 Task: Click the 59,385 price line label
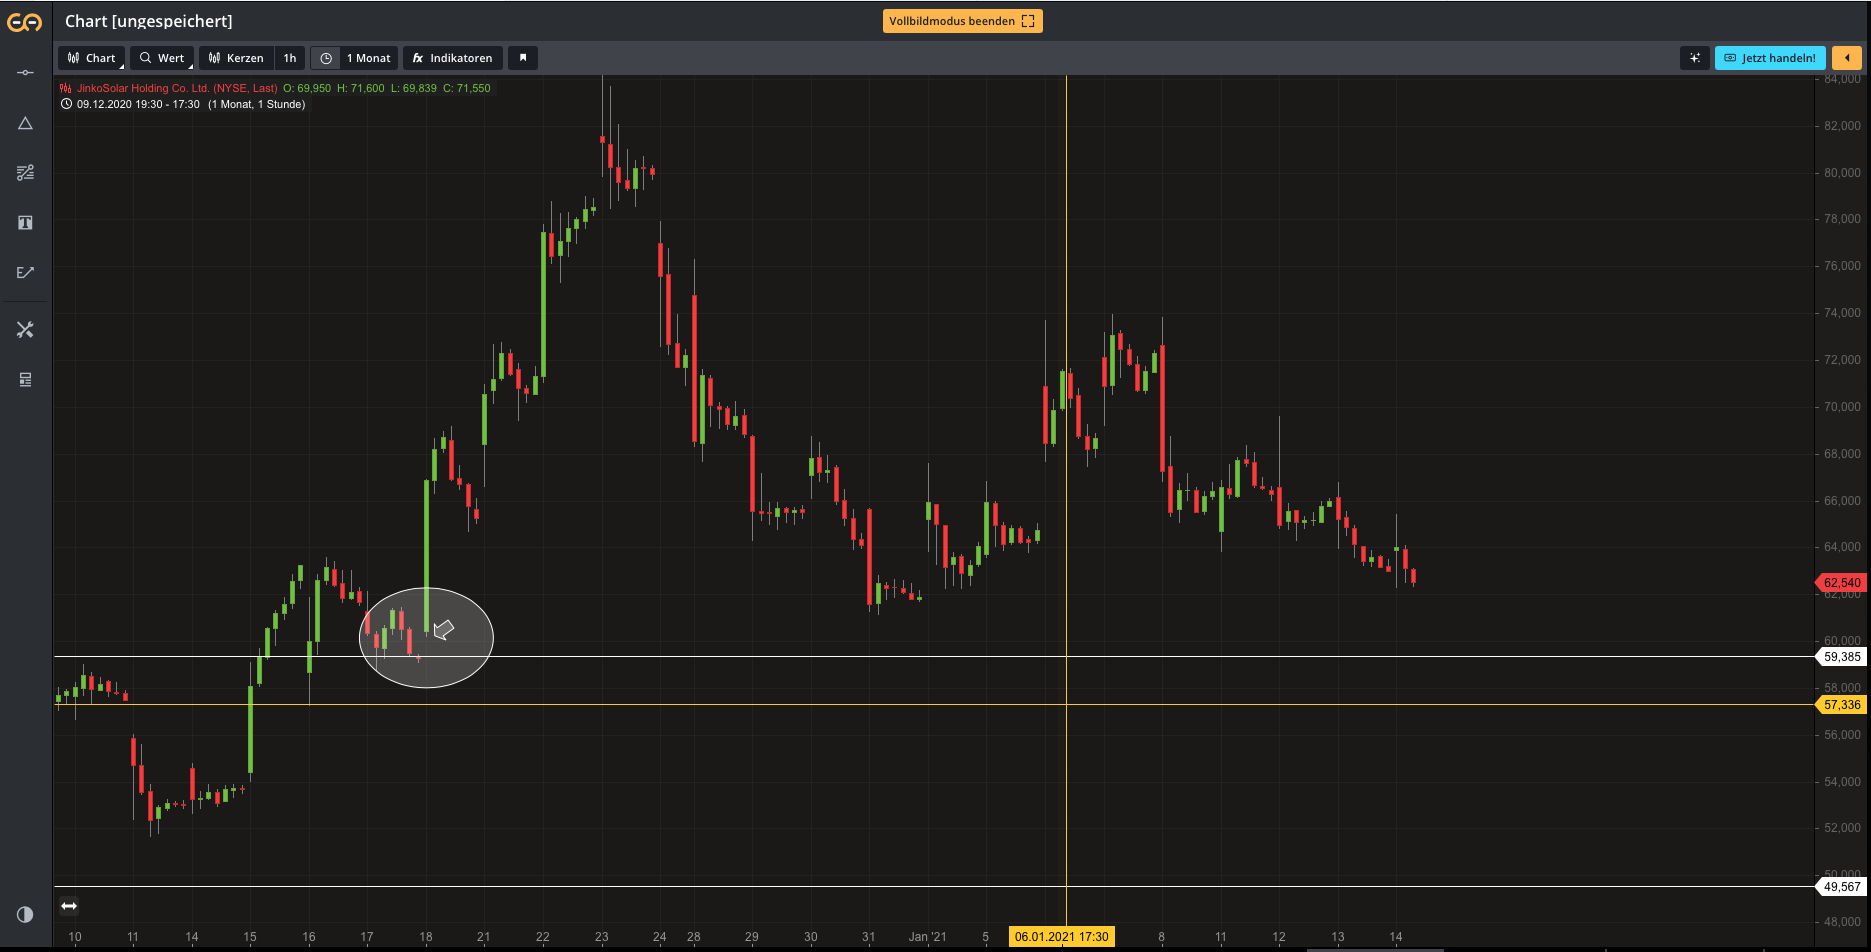click(x=1841, y=657)
